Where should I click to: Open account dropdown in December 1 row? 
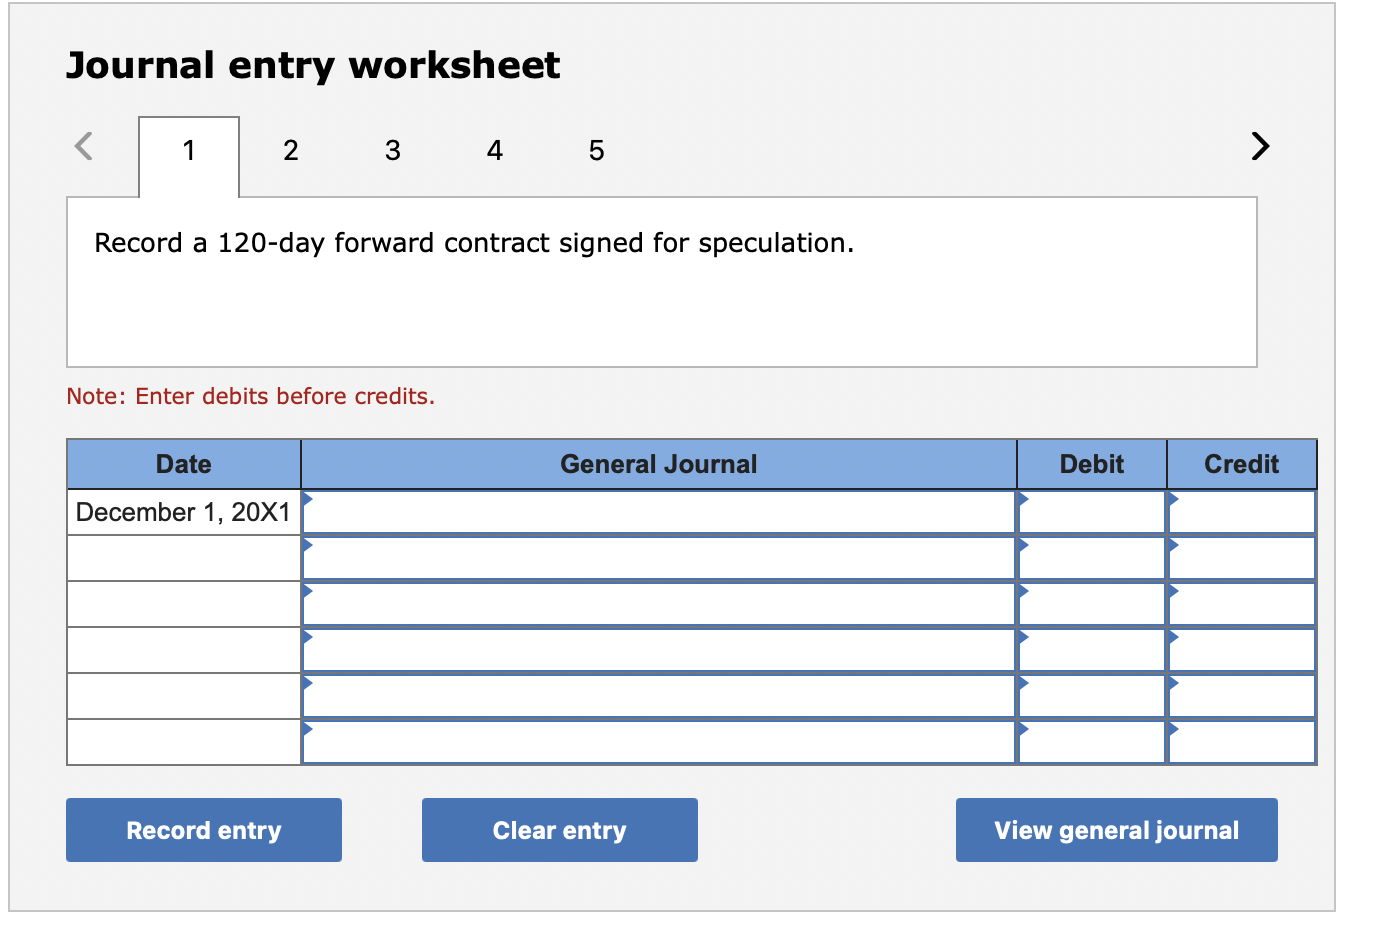pyautogui.click(x=659, y=512)
